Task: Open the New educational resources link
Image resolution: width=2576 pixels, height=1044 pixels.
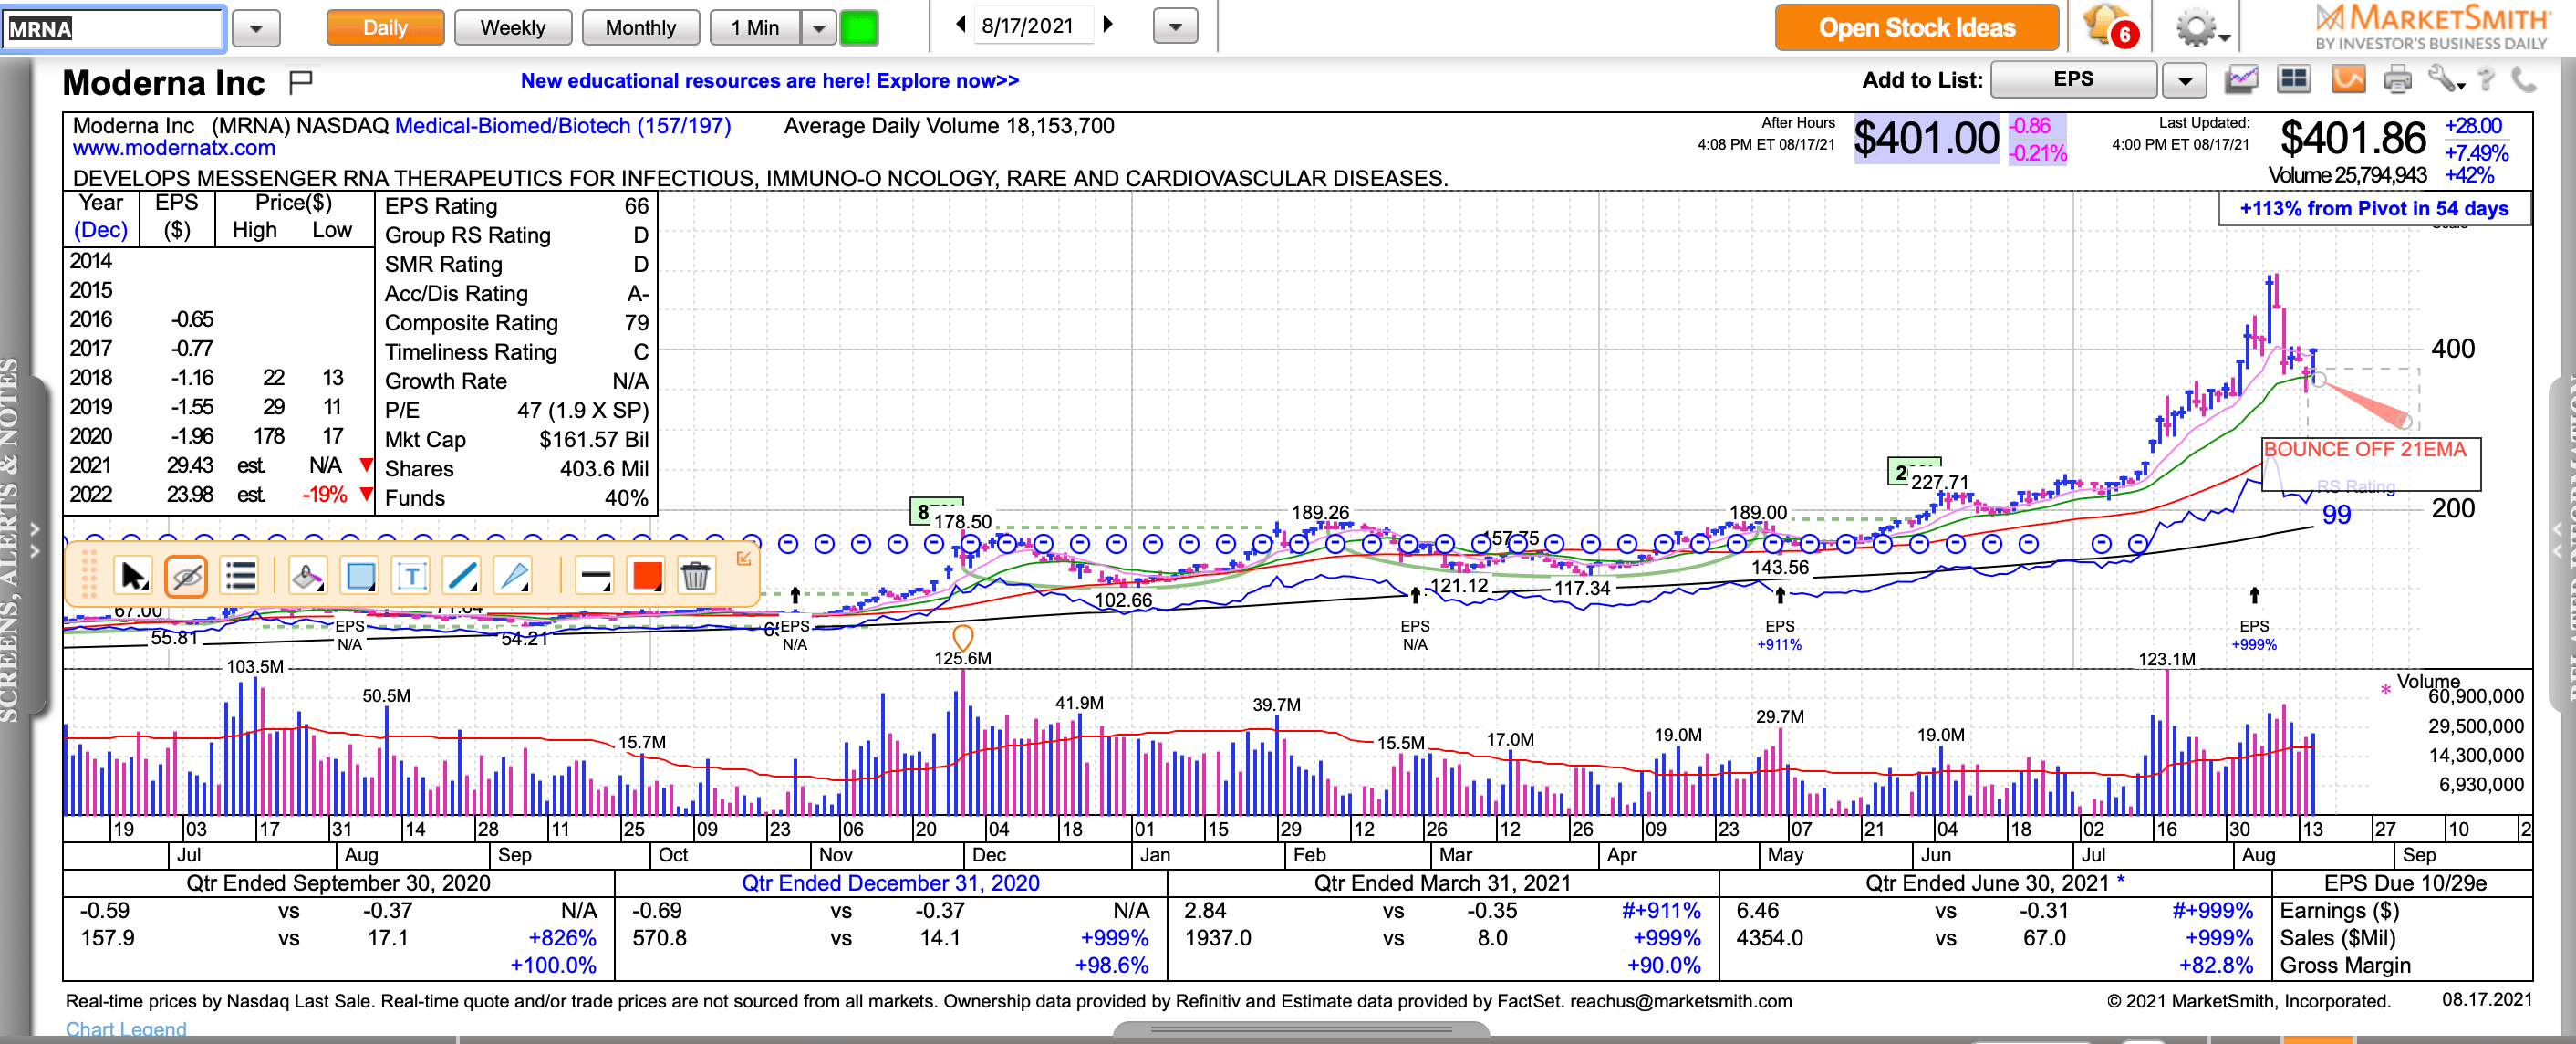Action: click(x=769, y=81)
